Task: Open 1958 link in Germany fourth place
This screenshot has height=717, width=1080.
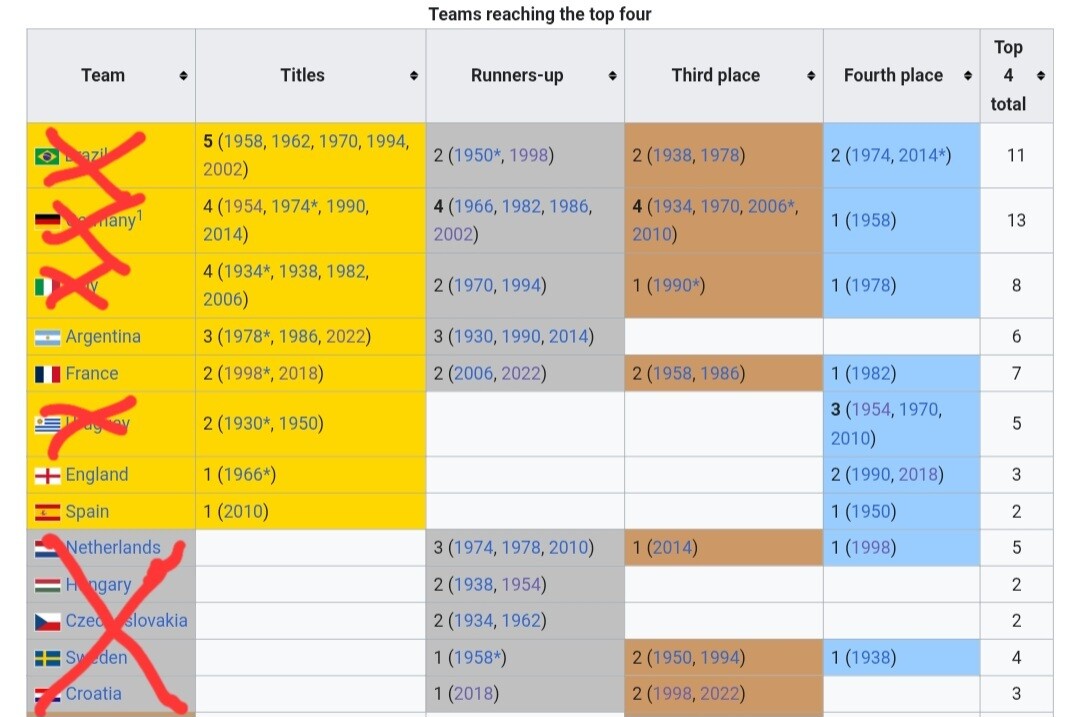Action: click(x=871, y=220)
